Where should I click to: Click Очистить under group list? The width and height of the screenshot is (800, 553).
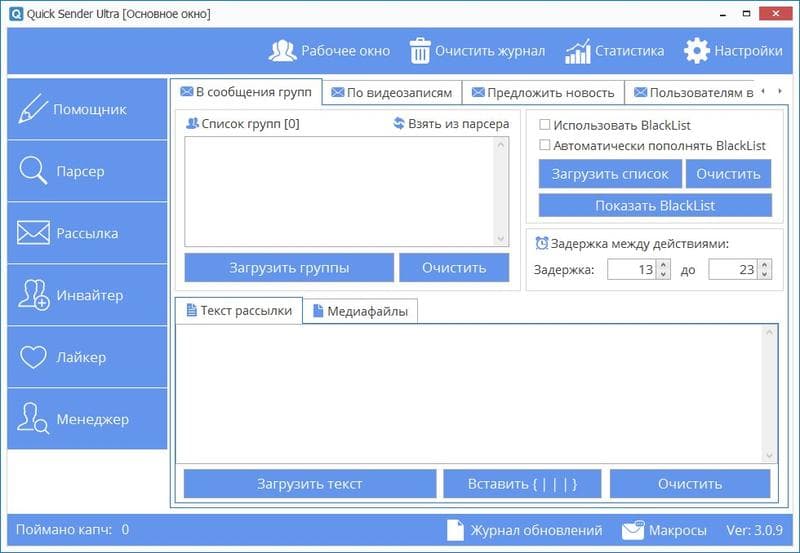[x=454, y=268]
